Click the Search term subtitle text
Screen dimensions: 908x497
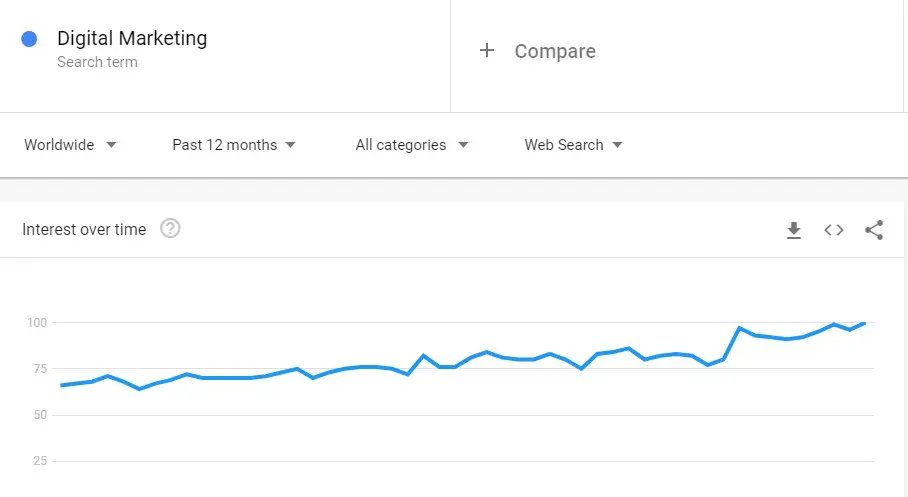97,62
